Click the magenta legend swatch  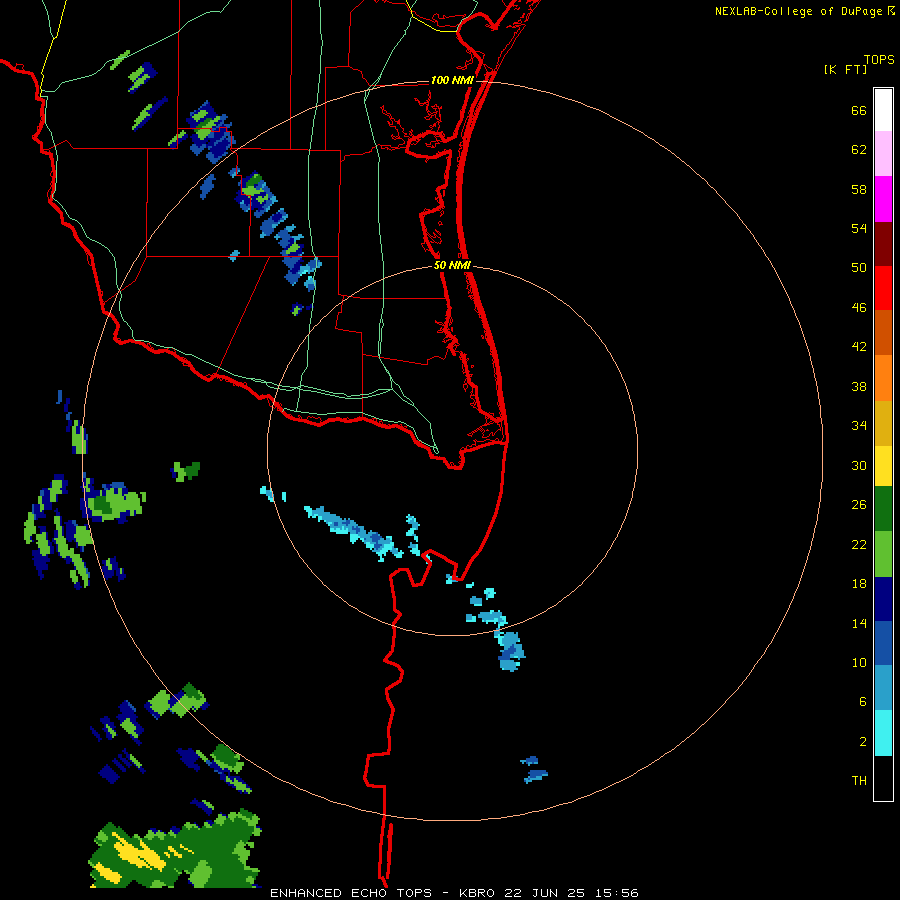click(x=883, y=199)
